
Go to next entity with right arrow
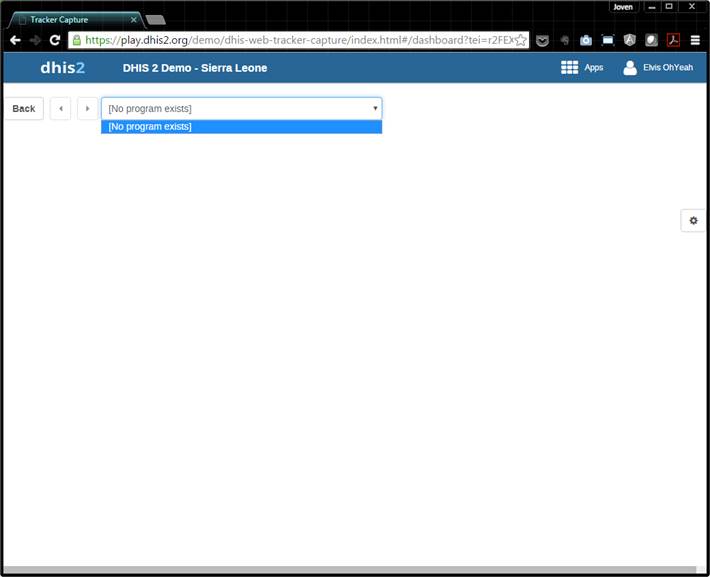coord(87,109)
